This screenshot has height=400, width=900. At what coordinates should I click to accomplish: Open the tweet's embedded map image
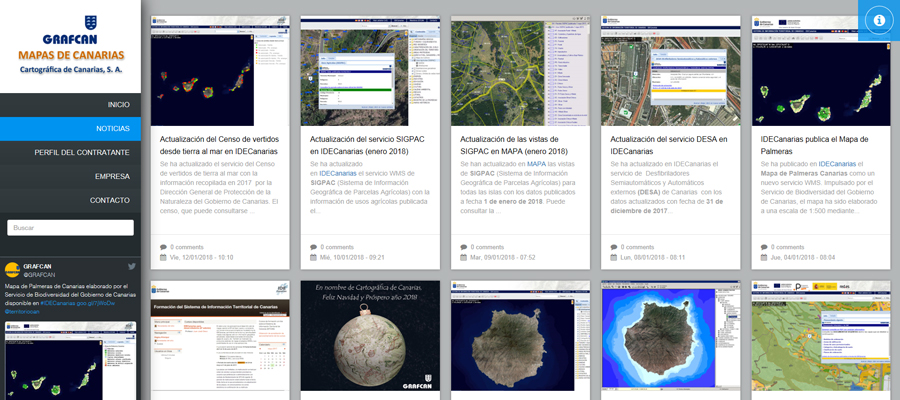71,360
